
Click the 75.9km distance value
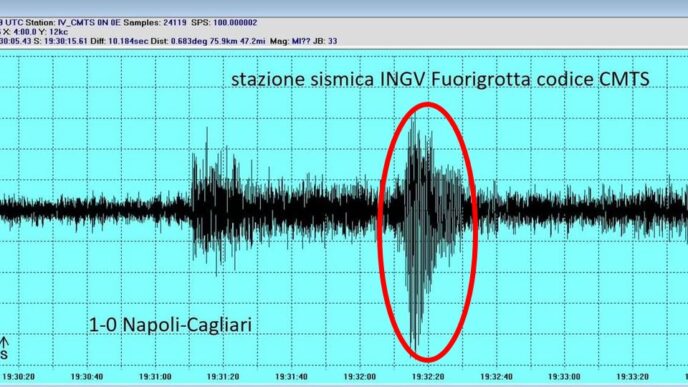[225, 41]
